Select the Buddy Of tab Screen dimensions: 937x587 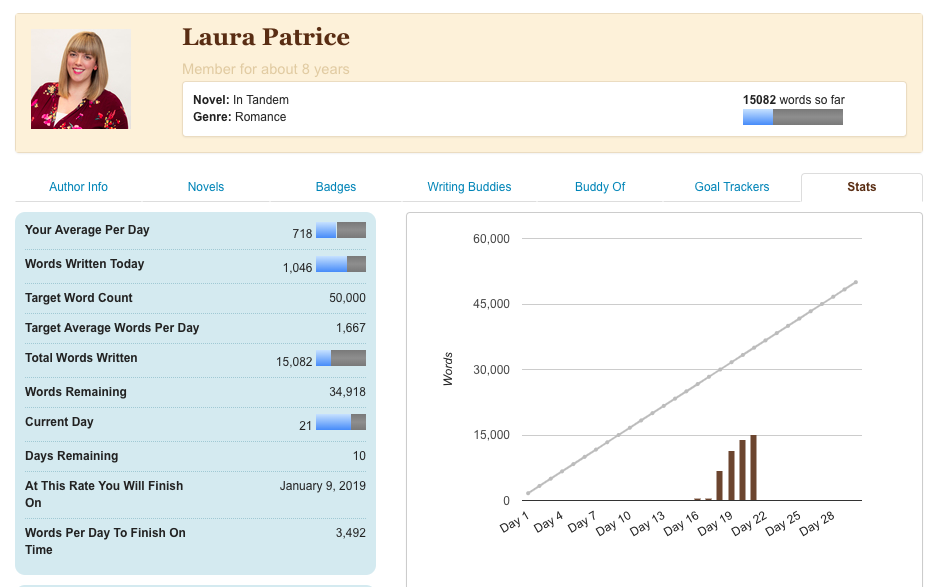coord(600,187)
